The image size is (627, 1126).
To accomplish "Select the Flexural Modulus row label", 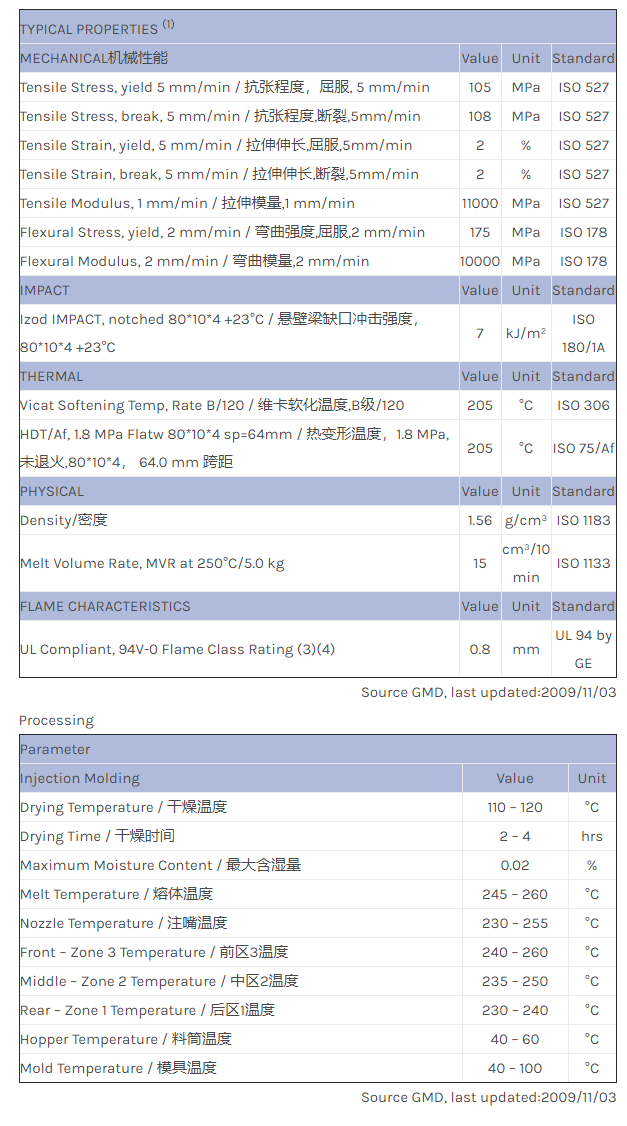I will (x=194, y=261).
